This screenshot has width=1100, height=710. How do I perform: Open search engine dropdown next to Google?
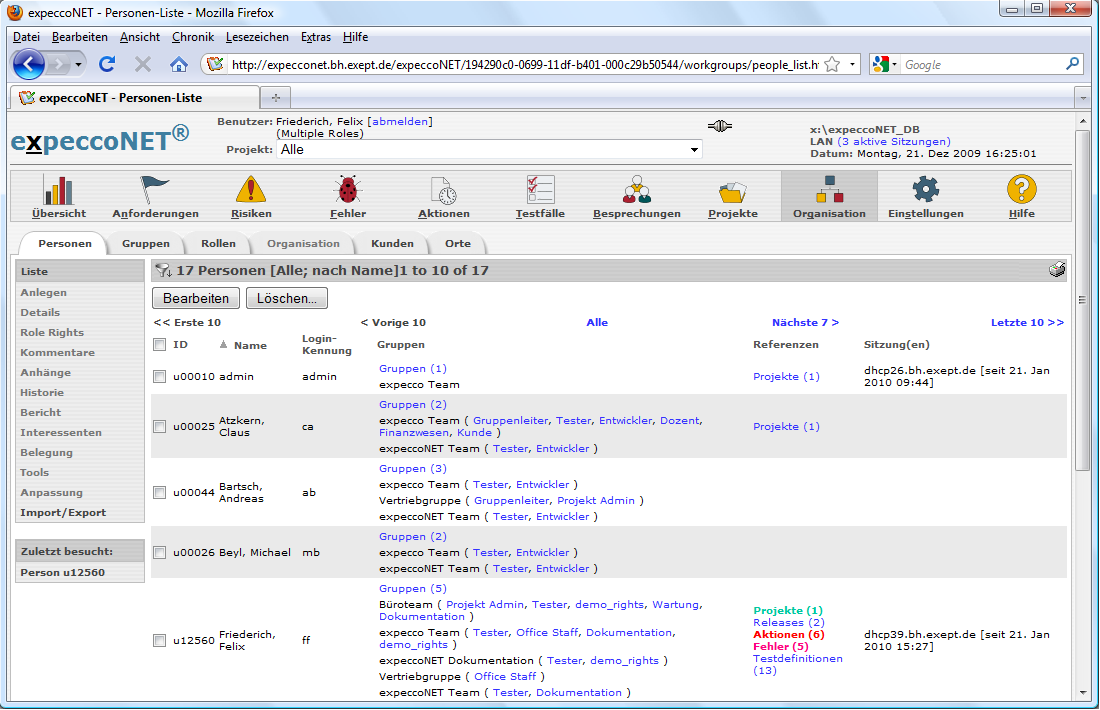point(885,65)
